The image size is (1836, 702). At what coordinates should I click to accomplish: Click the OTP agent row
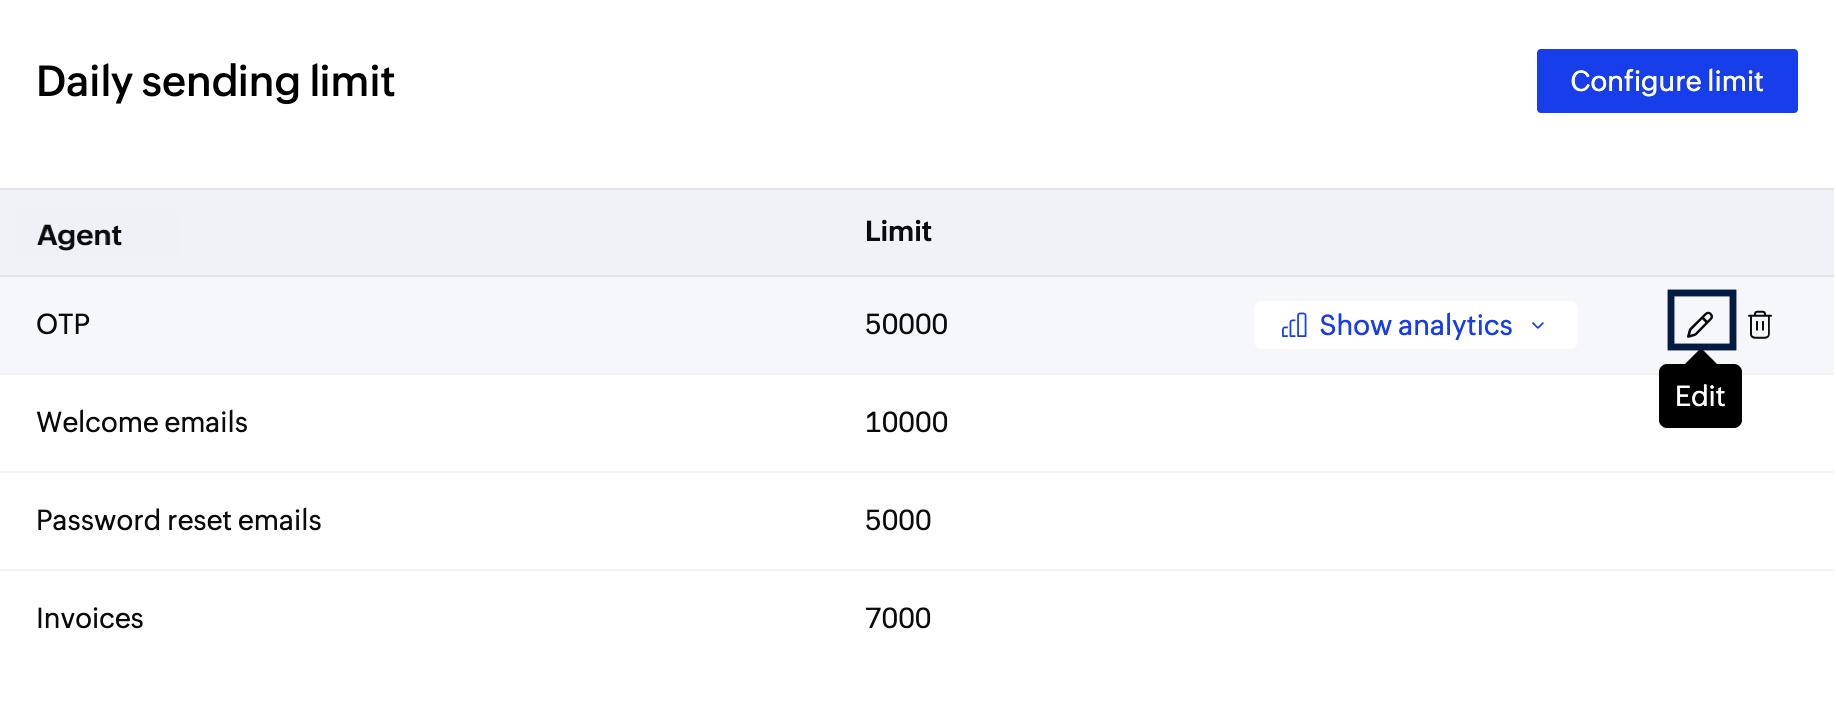pyautogui.click(x=62, y=324)
